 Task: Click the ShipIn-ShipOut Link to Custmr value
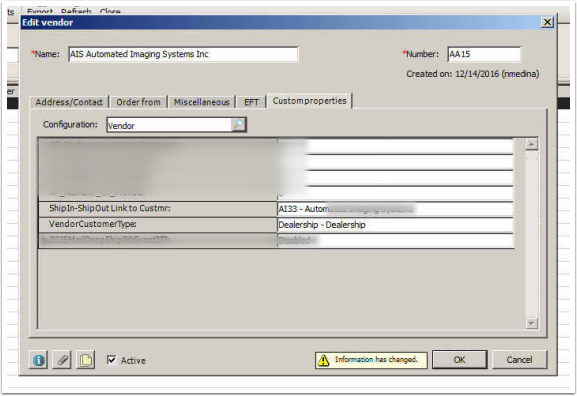click(395, 209)
